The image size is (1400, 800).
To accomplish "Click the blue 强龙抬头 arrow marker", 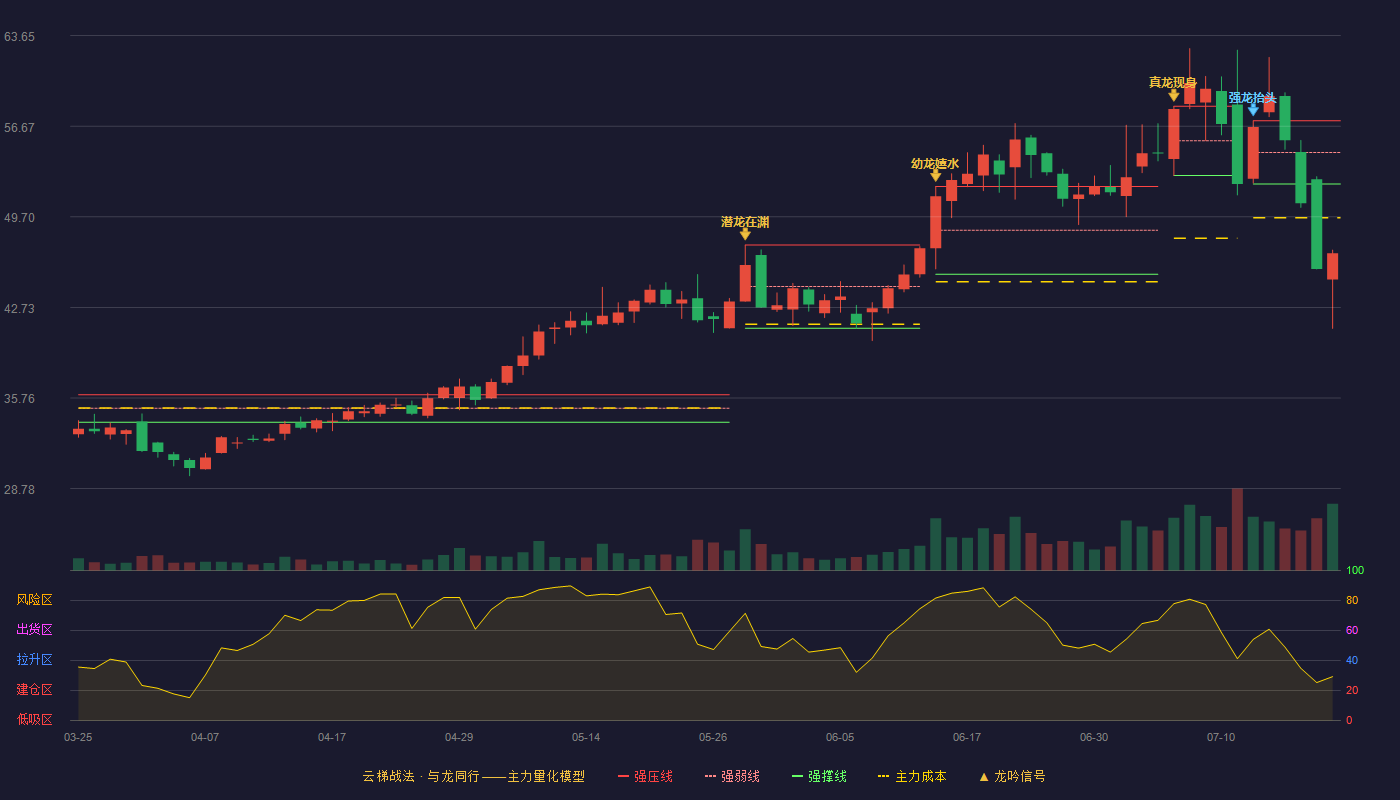I will point(1253,110).
